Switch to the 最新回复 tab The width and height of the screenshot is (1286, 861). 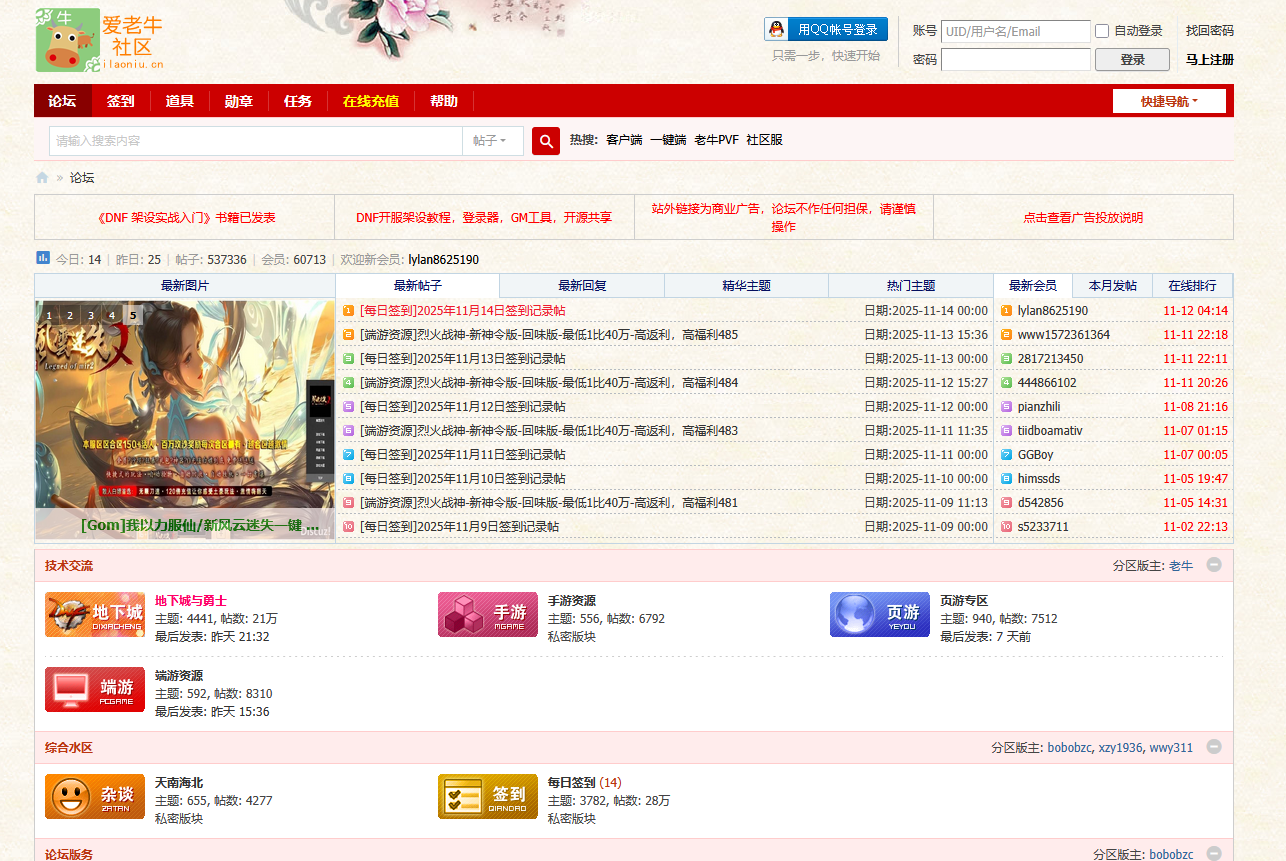coord(582,285)
